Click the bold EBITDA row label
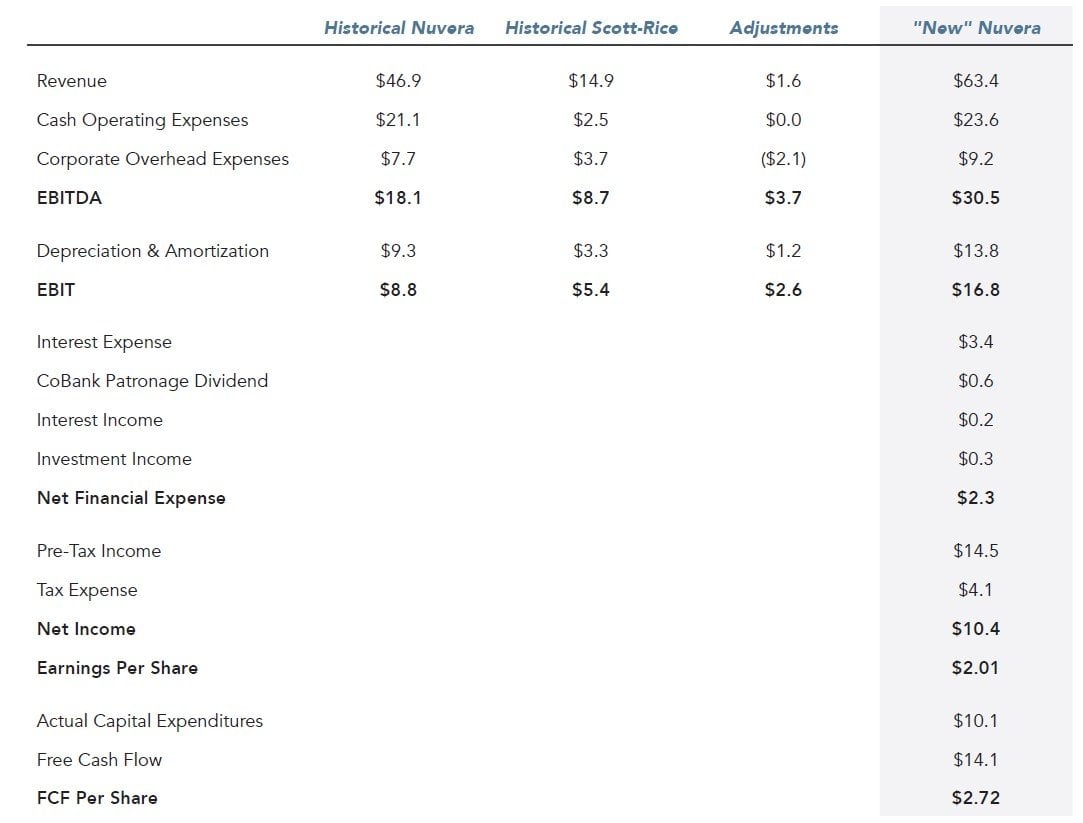The width and height of the screenshot is (1083, 823). click(x=69, y=198)
